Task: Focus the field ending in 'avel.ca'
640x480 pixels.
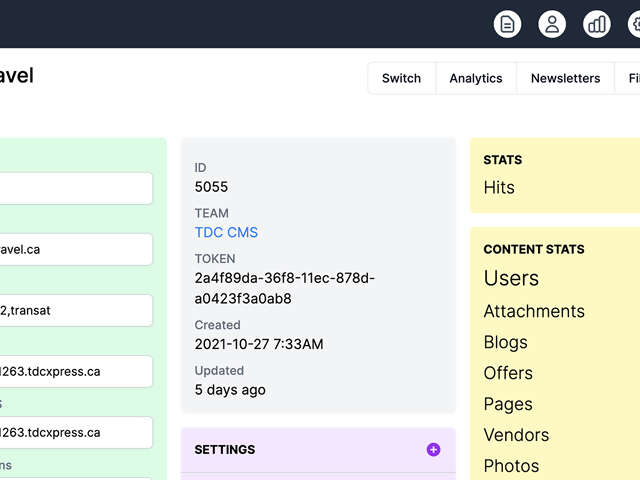Action: [75, 249]
